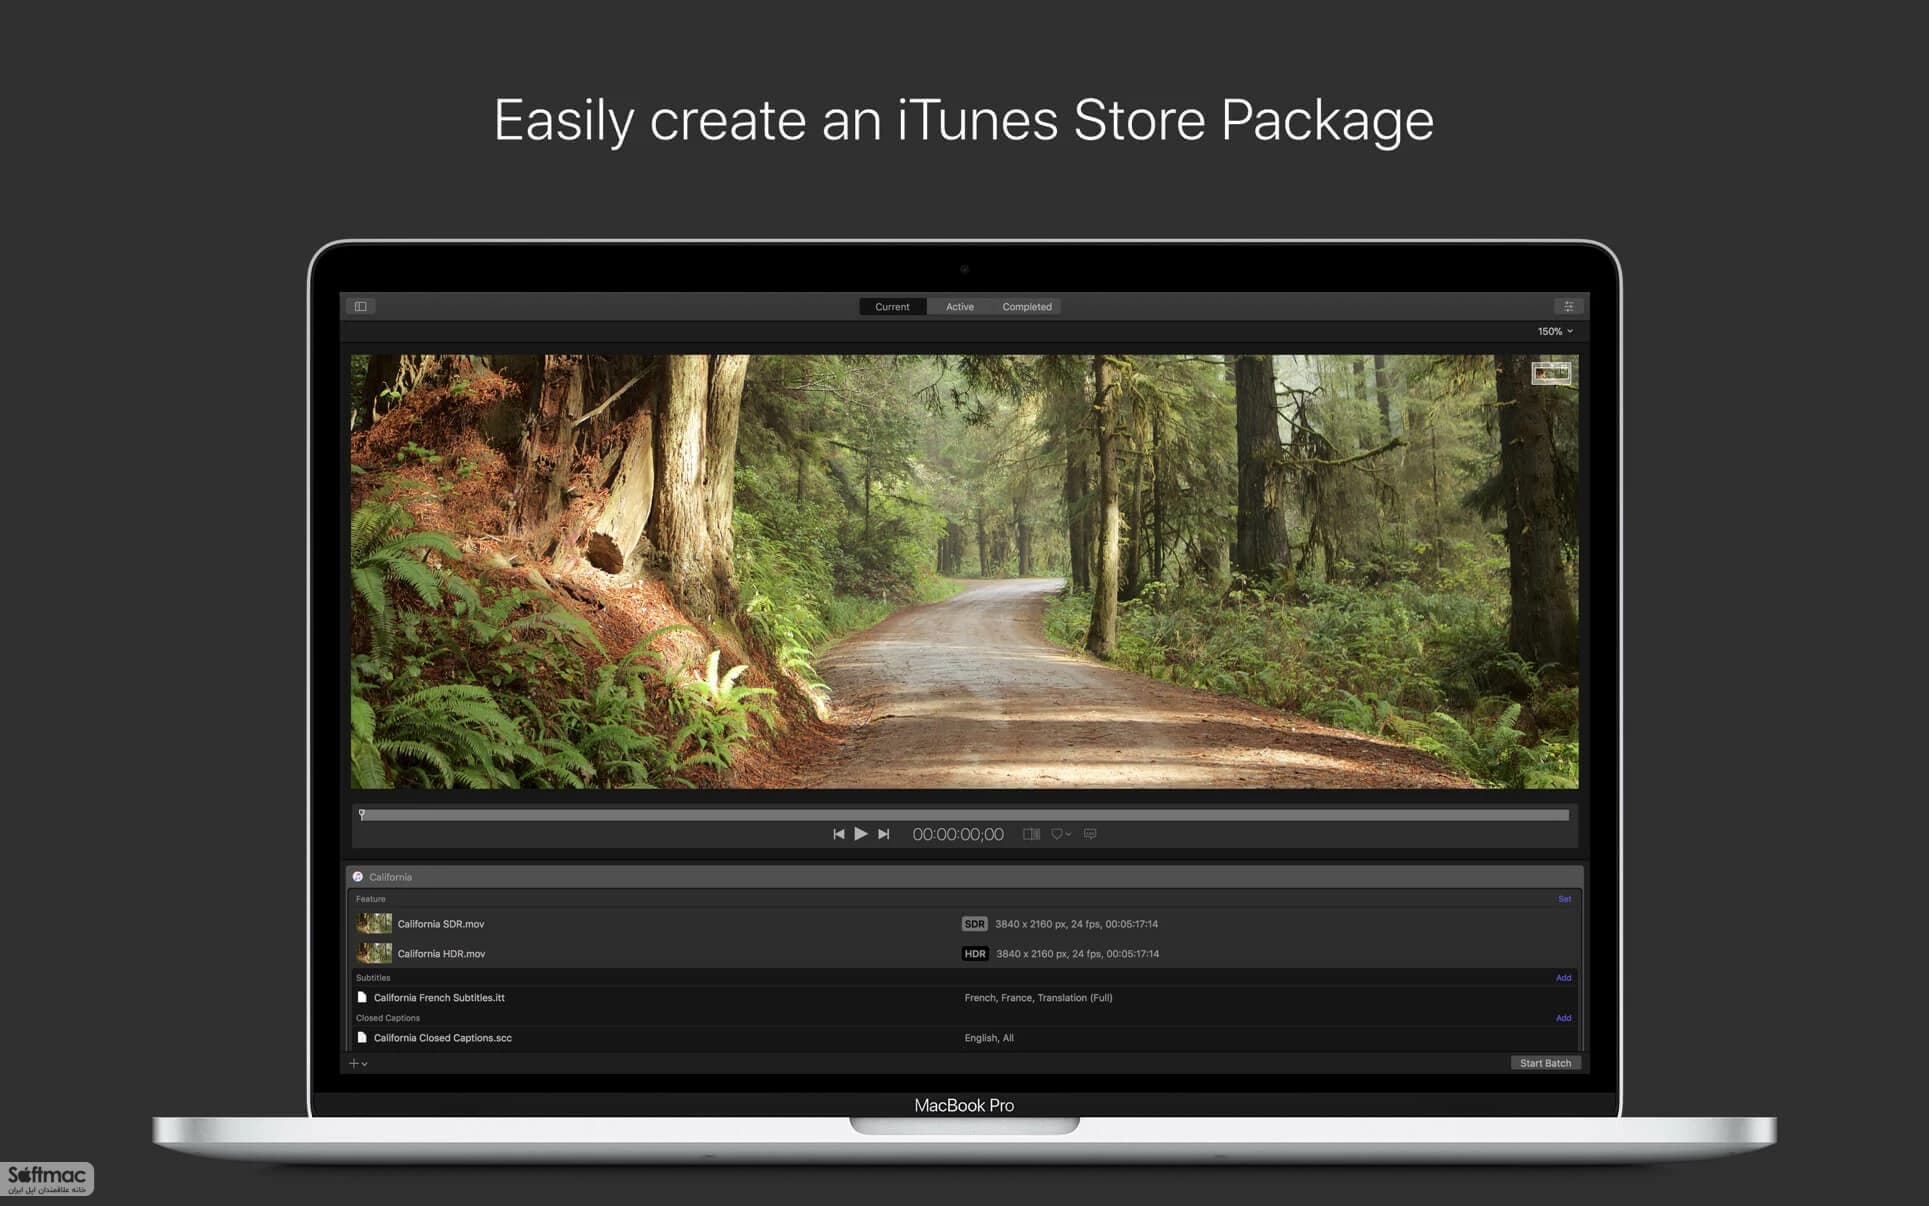1929x1206 pixels.
Task: Click Add in the Closed Captions section
Action: coord(1563,1018)
